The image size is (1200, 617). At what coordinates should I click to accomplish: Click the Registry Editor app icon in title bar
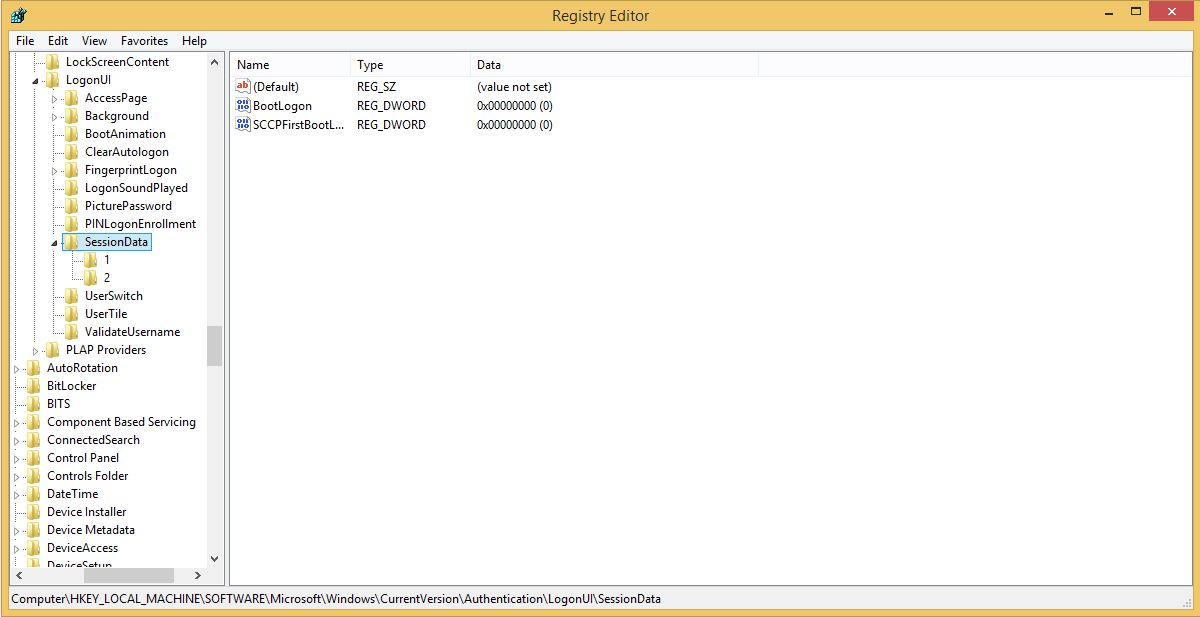click(18, 15)
